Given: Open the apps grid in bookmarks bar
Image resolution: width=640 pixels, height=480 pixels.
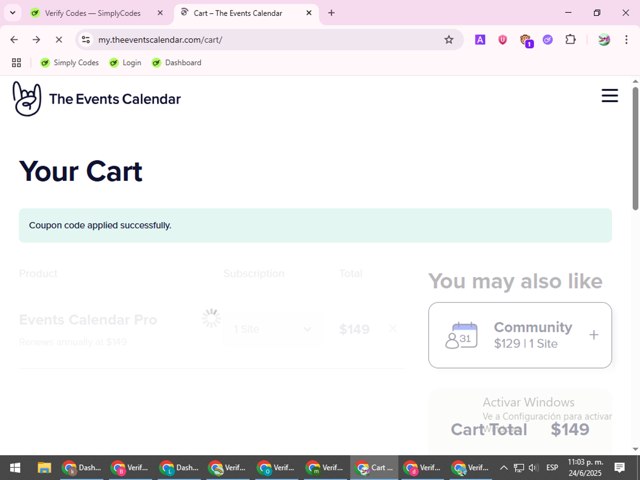Looking at the screenshot, I should click(16, 62).
